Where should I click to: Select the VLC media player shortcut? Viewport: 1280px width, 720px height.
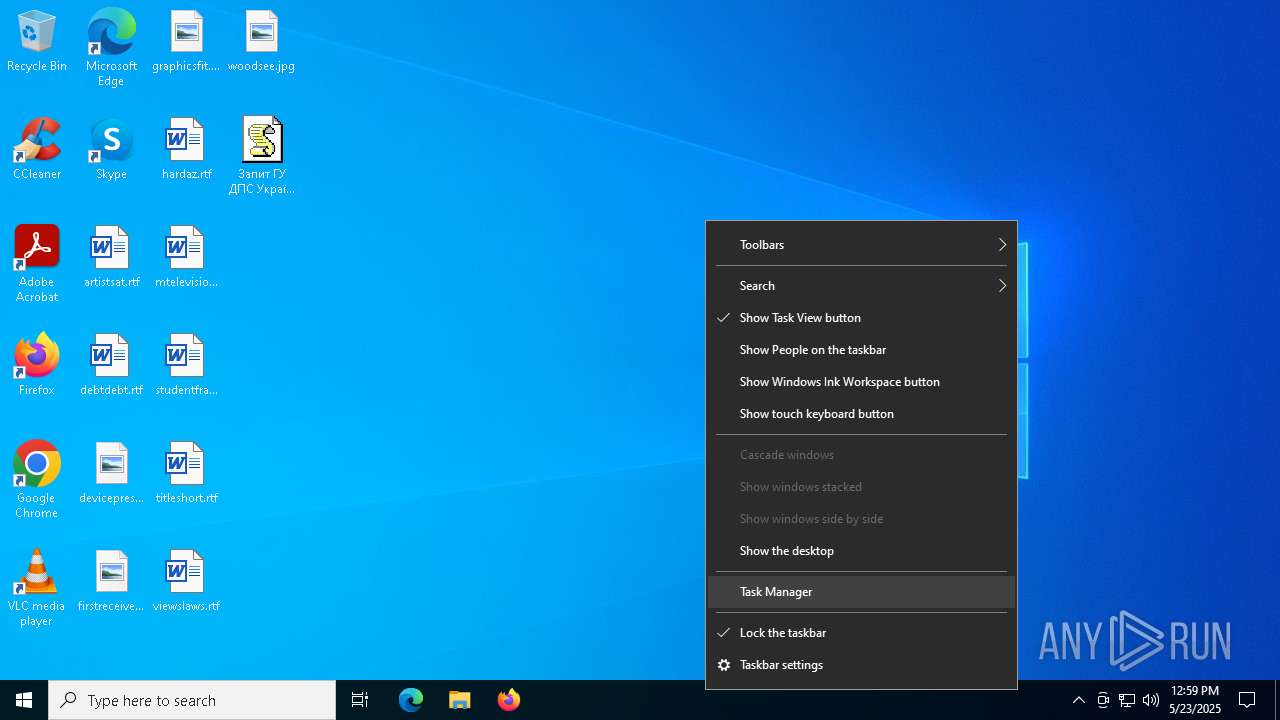(x=37, y=588)
